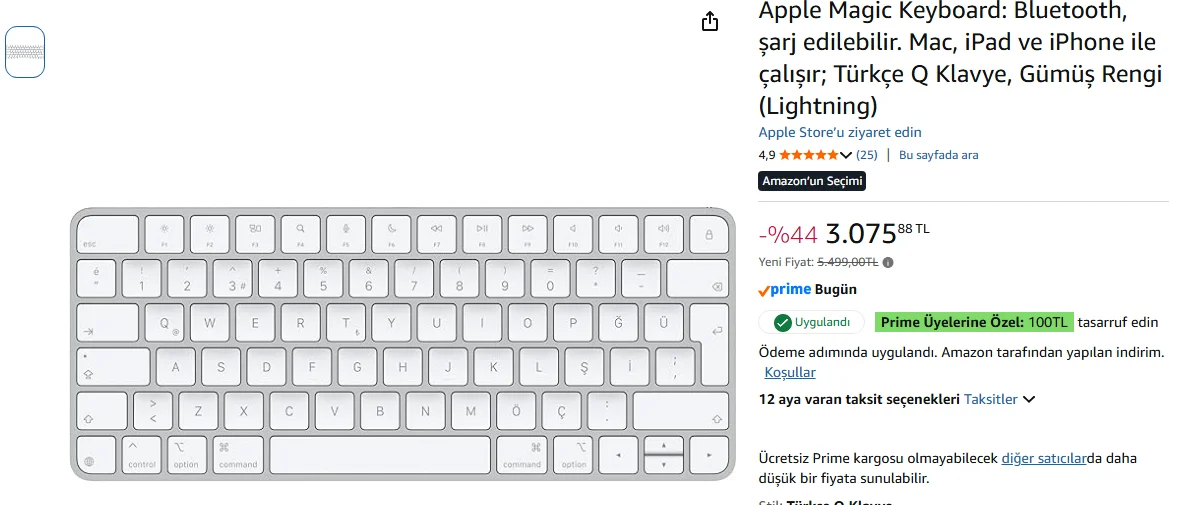Open the (25) reviews link

867,155
